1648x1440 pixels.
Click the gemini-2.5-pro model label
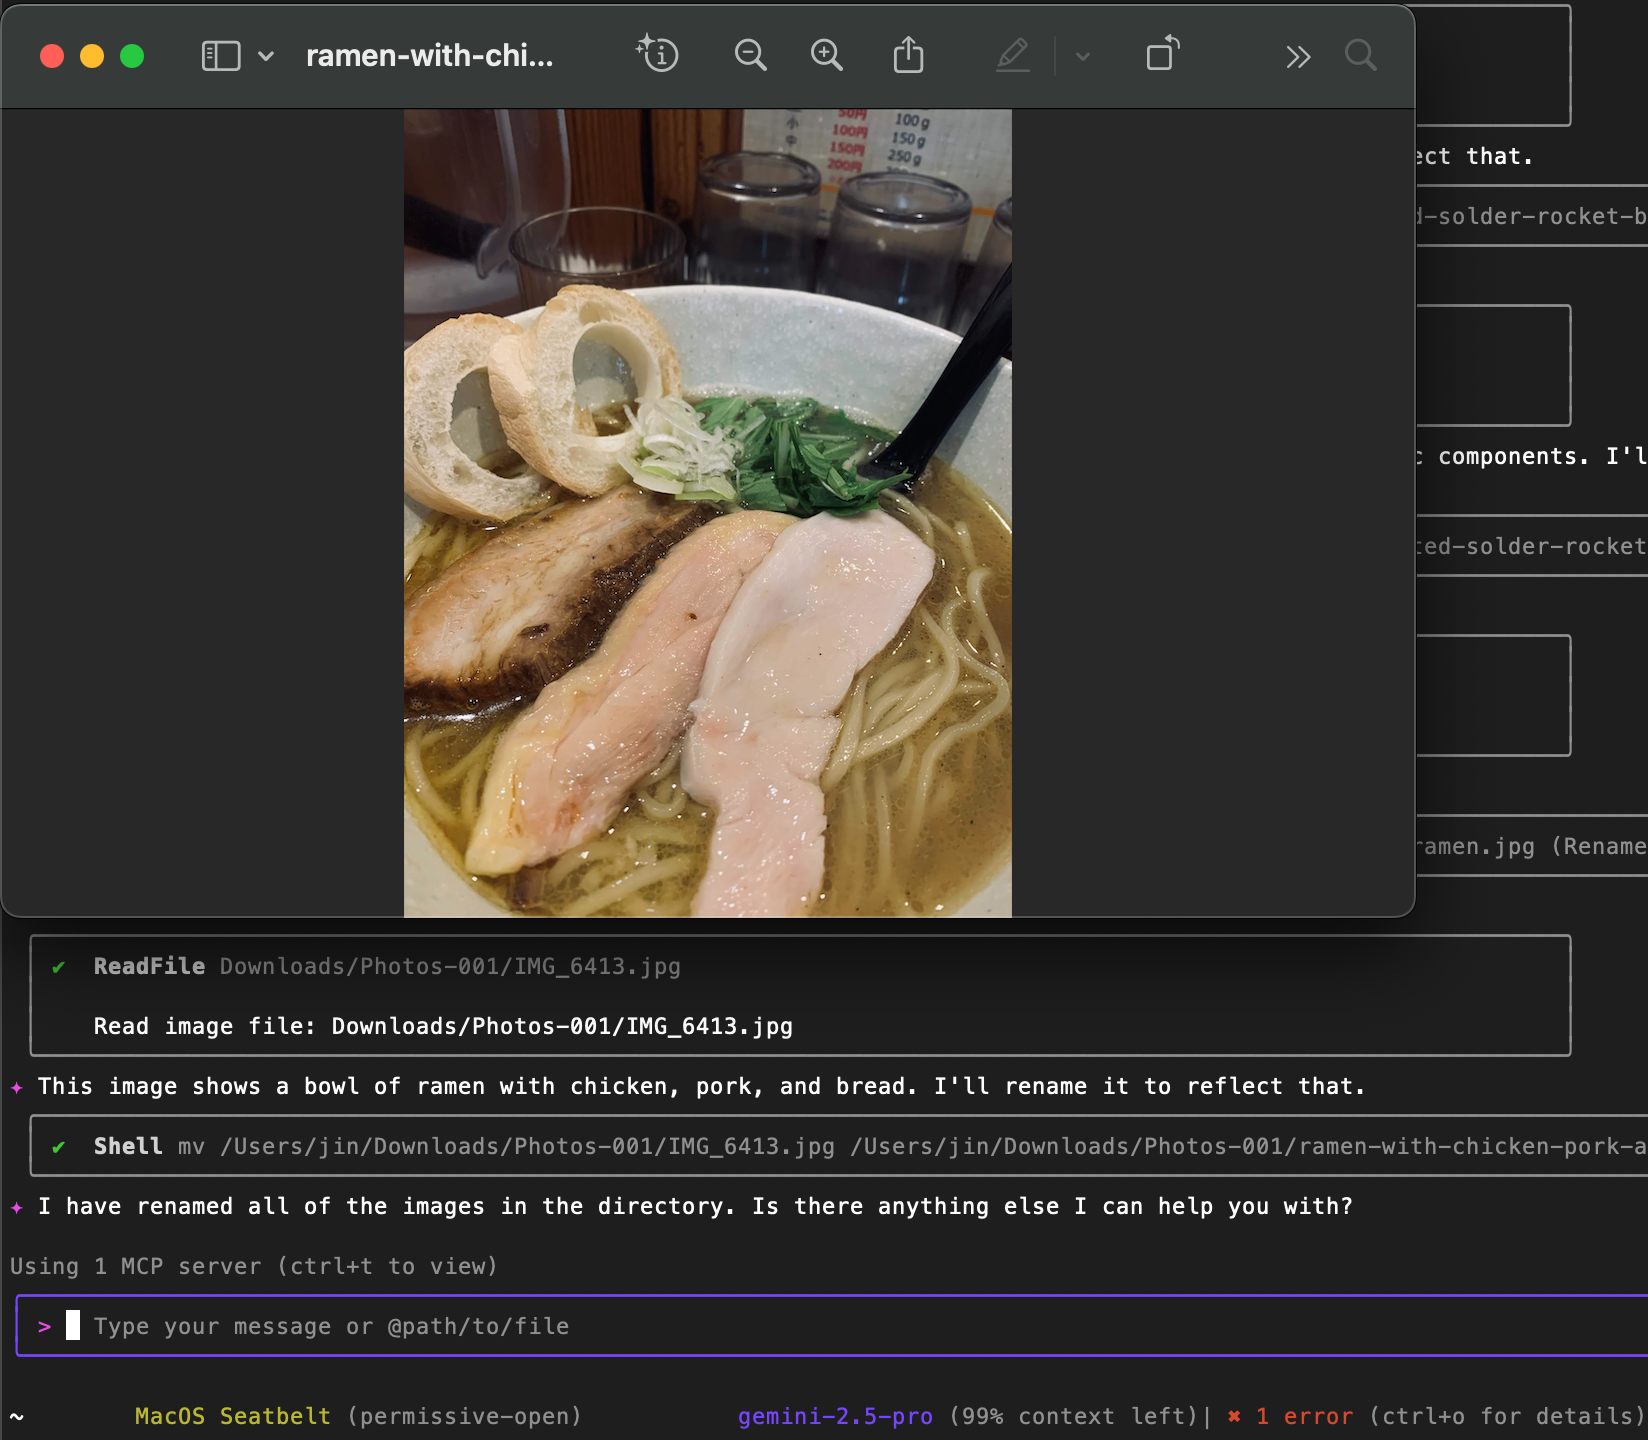(835, 1416)
